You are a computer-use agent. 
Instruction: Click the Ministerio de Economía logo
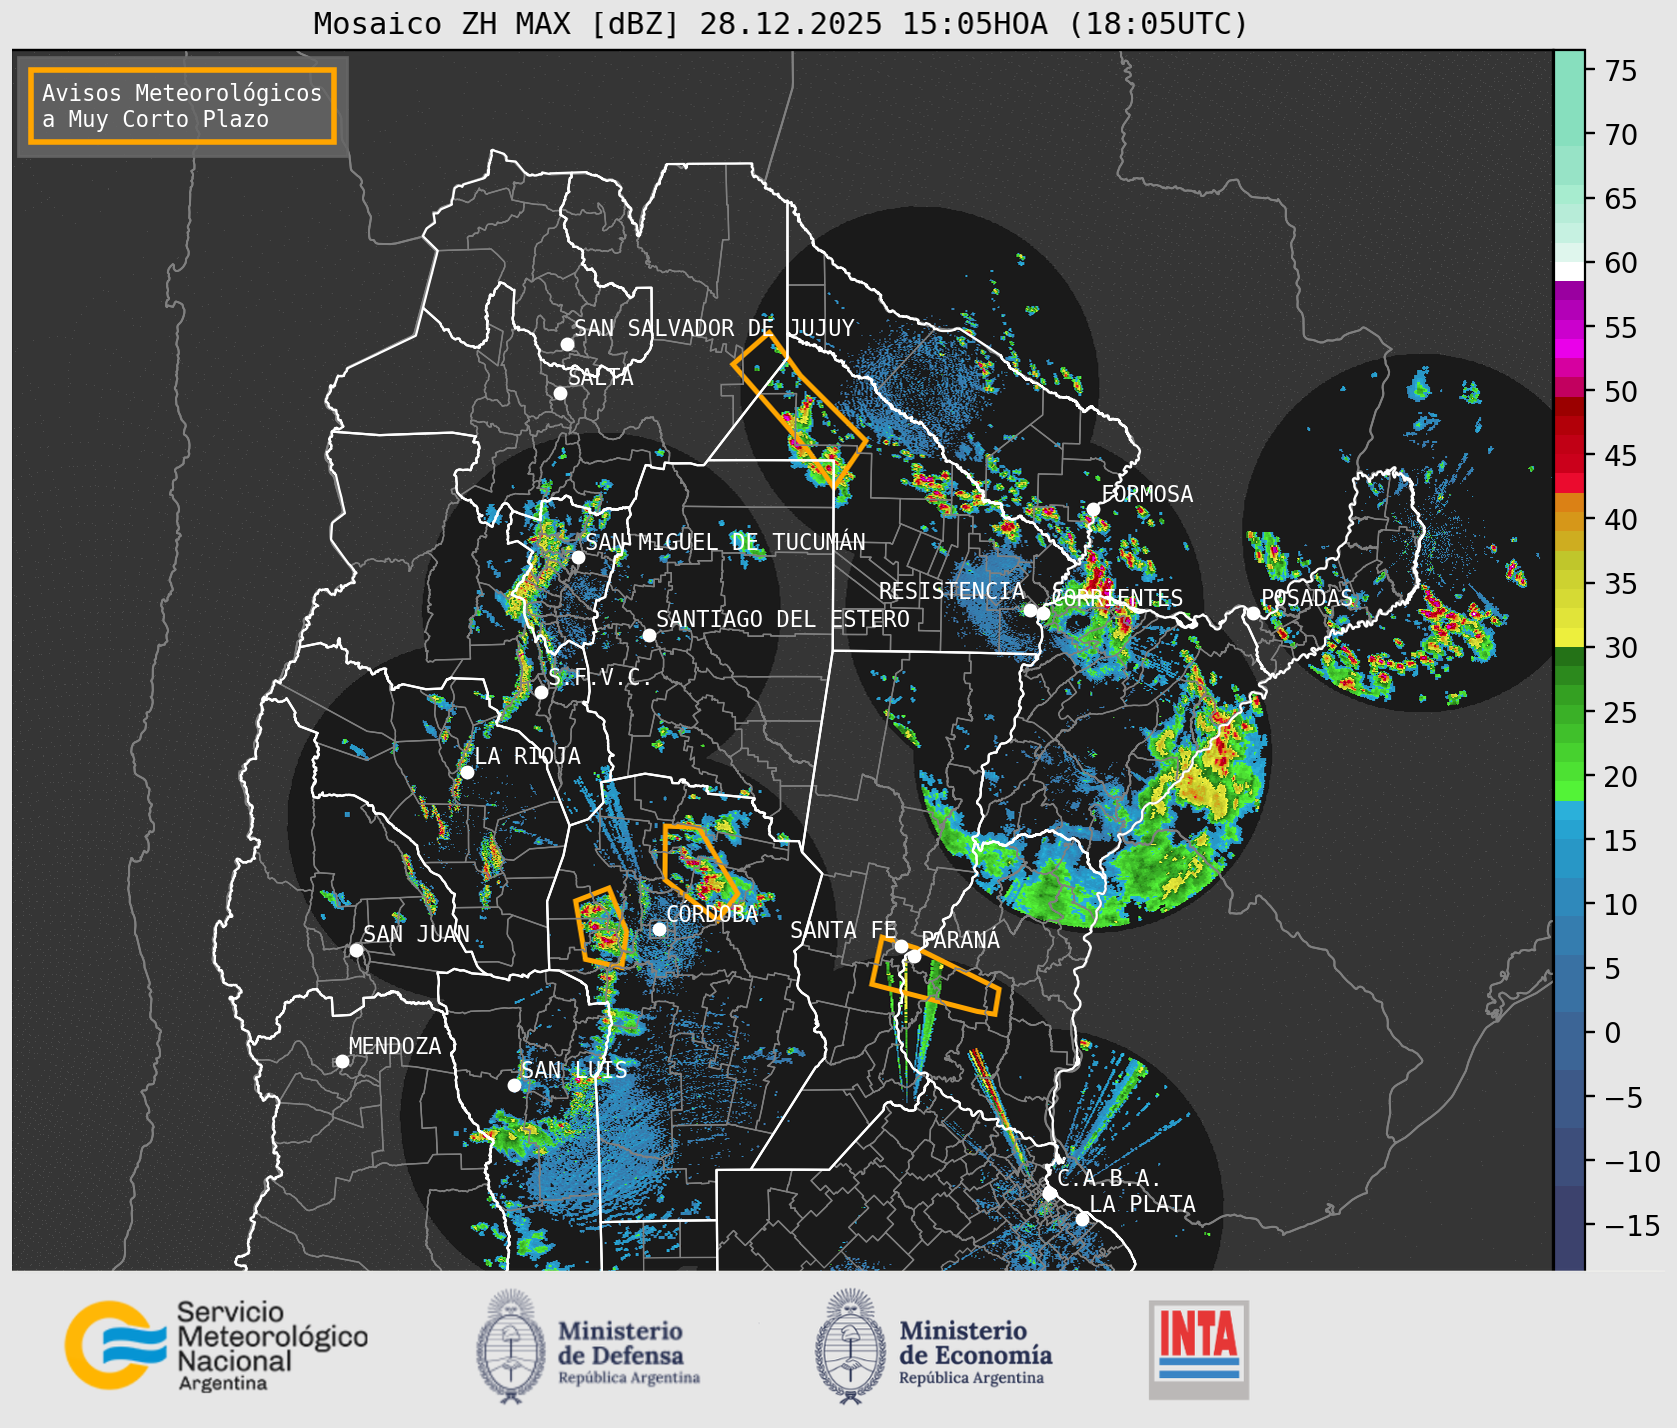pos(934,1346)
